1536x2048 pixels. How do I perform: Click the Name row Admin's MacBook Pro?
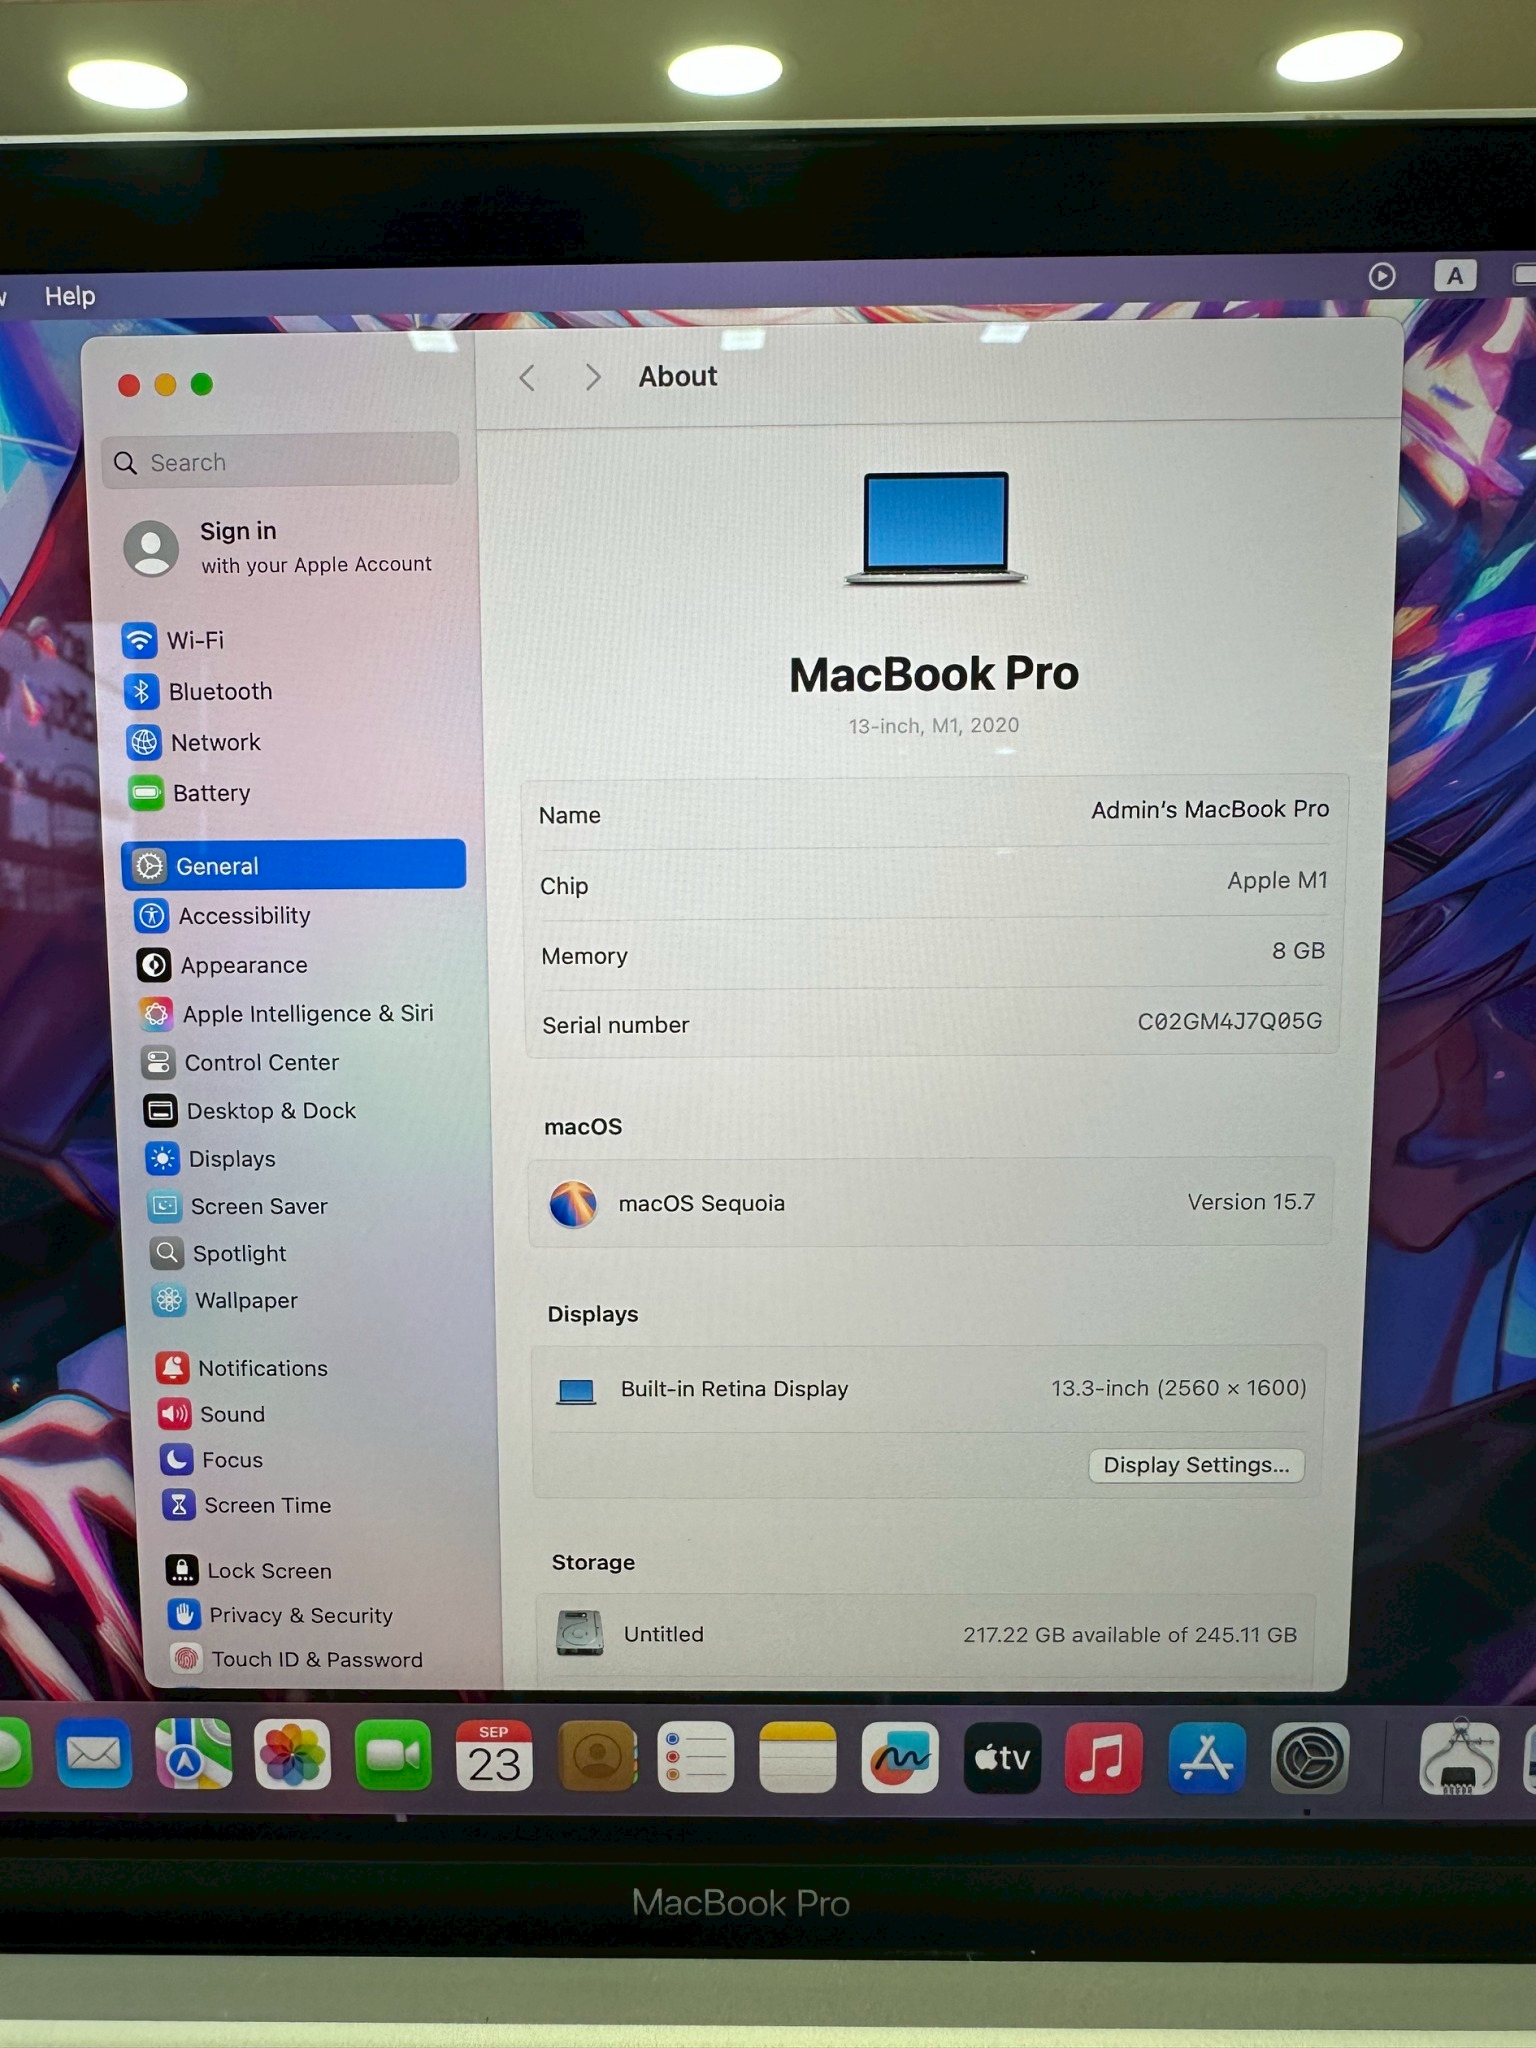[934, 812]
